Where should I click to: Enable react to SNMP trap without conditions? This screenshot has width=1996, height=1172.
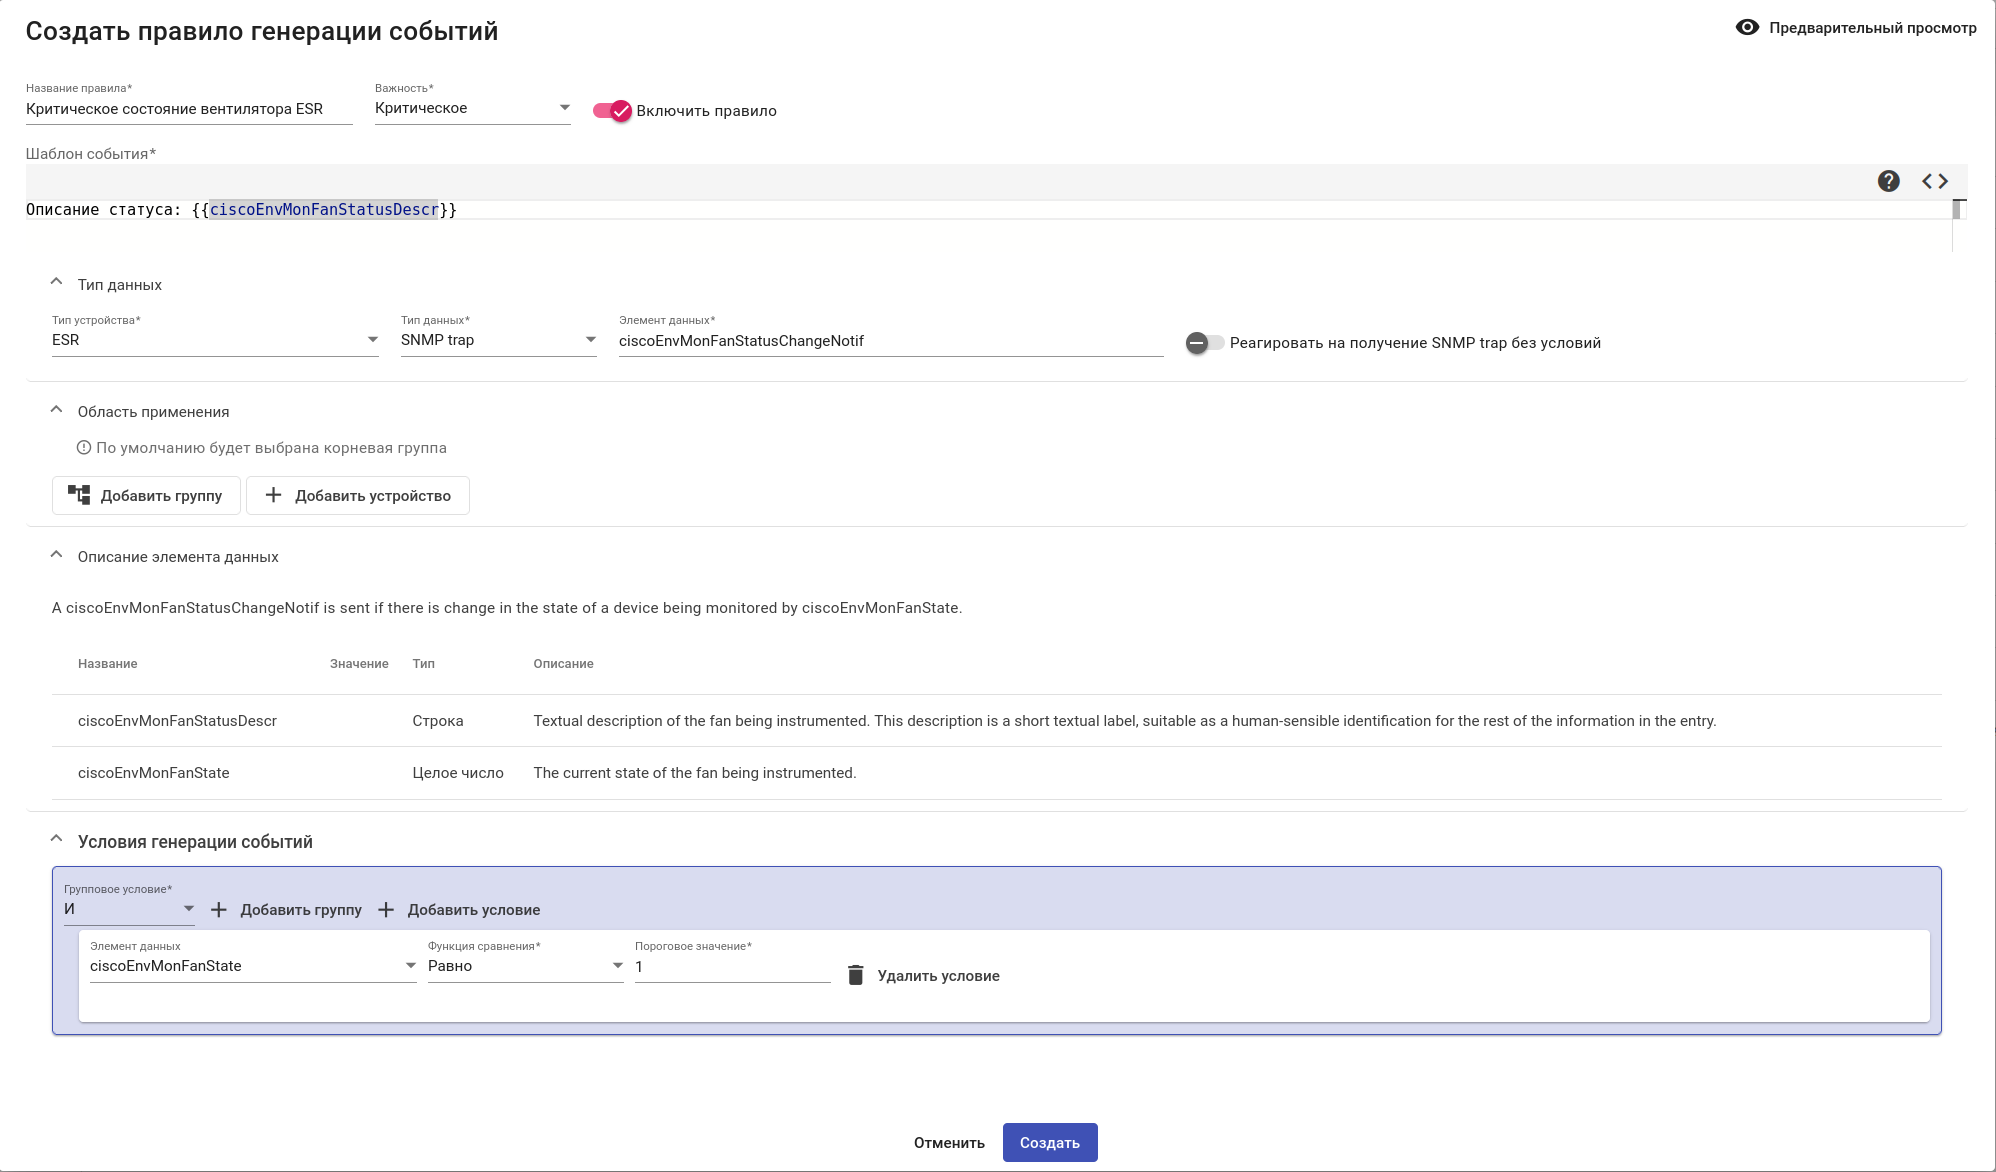pyautogui.click(x=1204, y=343)
